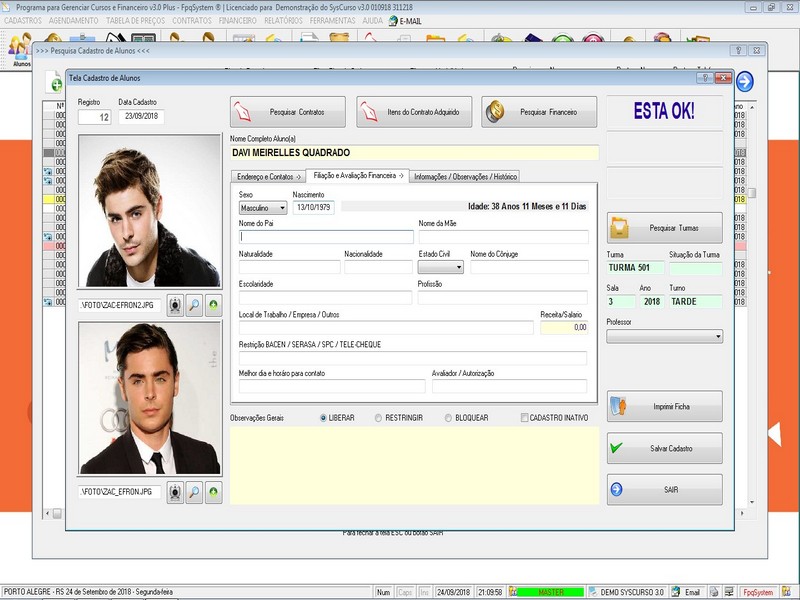Click vertical scrollbar thumb in Pesquisa Cadastro list

752,193
